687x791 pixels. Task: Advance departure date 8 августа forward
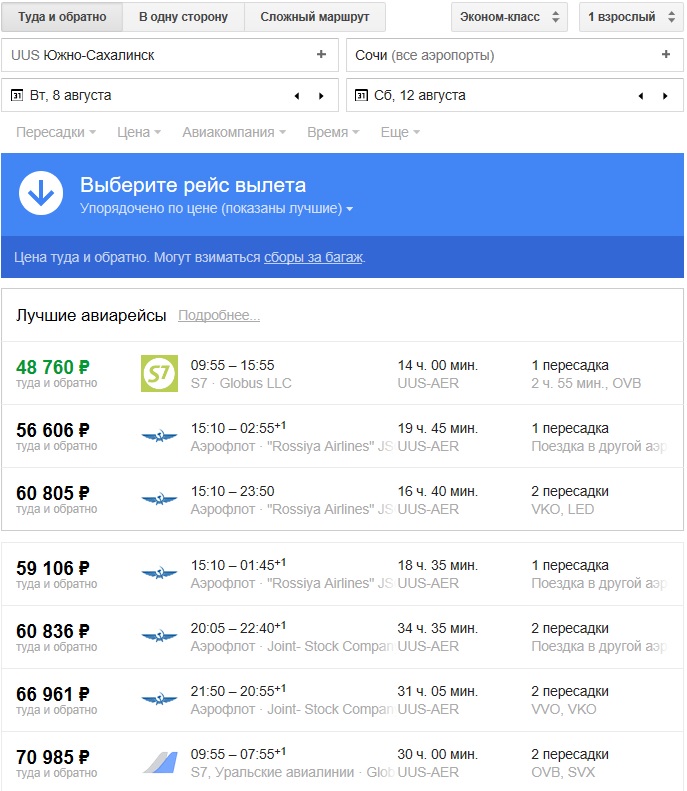pyautogui.click(x=321, y=96)
